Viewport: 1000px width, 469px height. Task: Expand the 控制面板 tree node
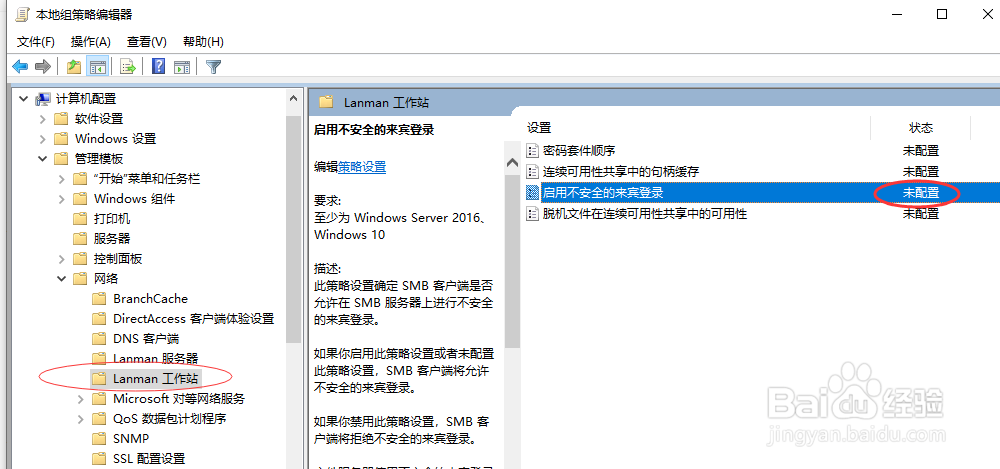click(x=61, y=258)
